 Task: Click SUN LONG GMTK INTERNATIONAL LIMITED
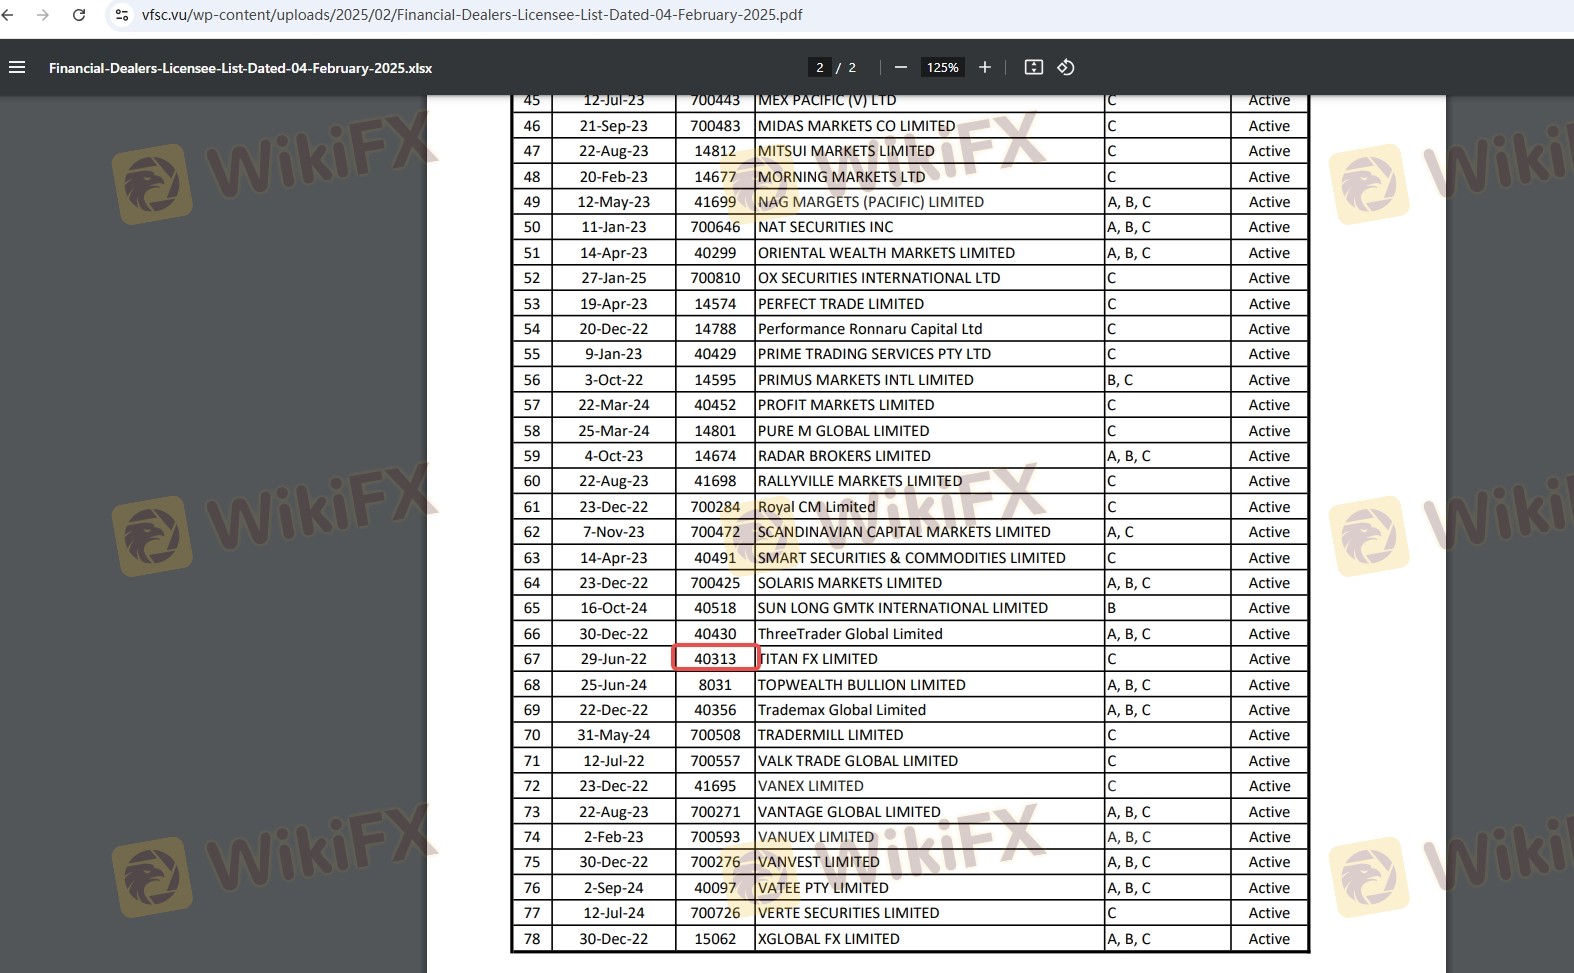point(903,608)
